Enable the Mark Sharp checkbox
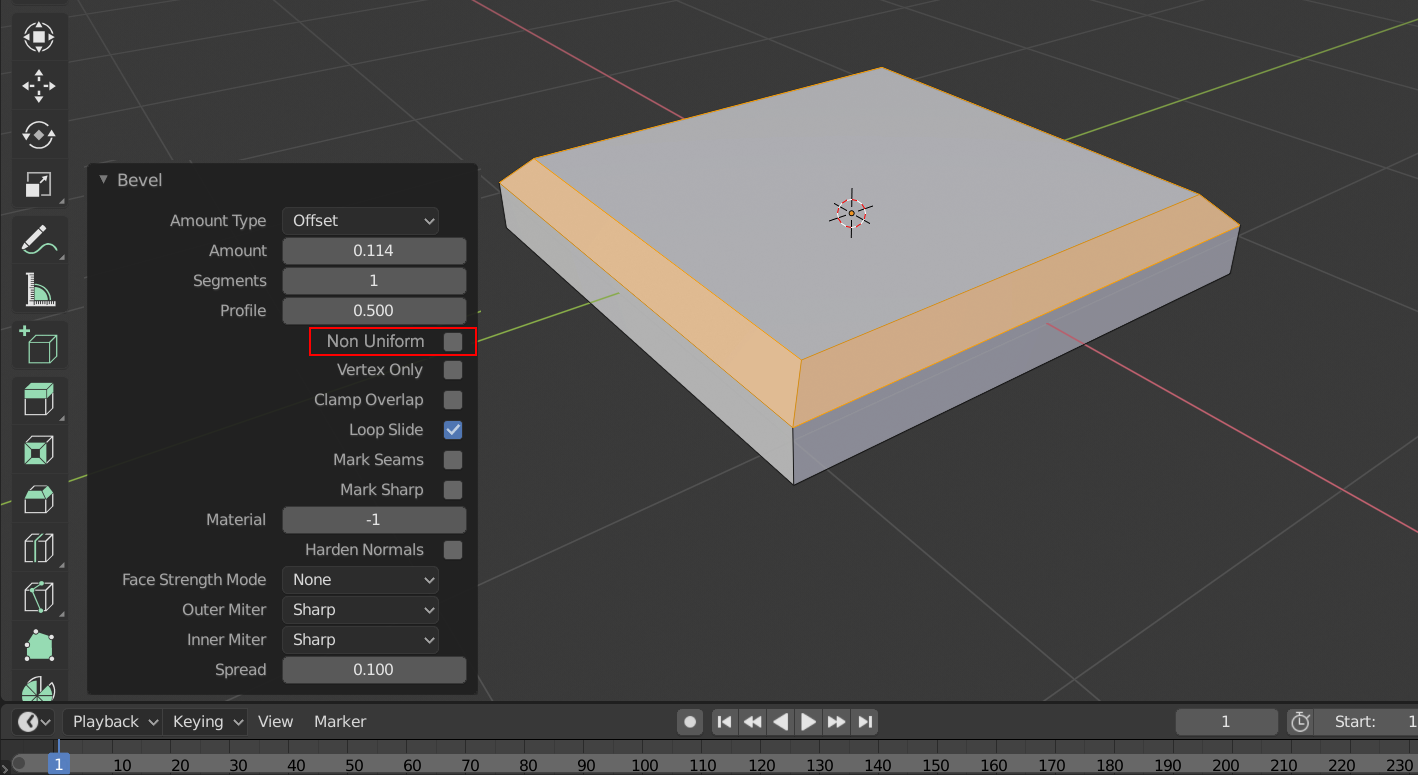Image resolution: width=1418 pixels, height=775 pixels. click(453, 490)
